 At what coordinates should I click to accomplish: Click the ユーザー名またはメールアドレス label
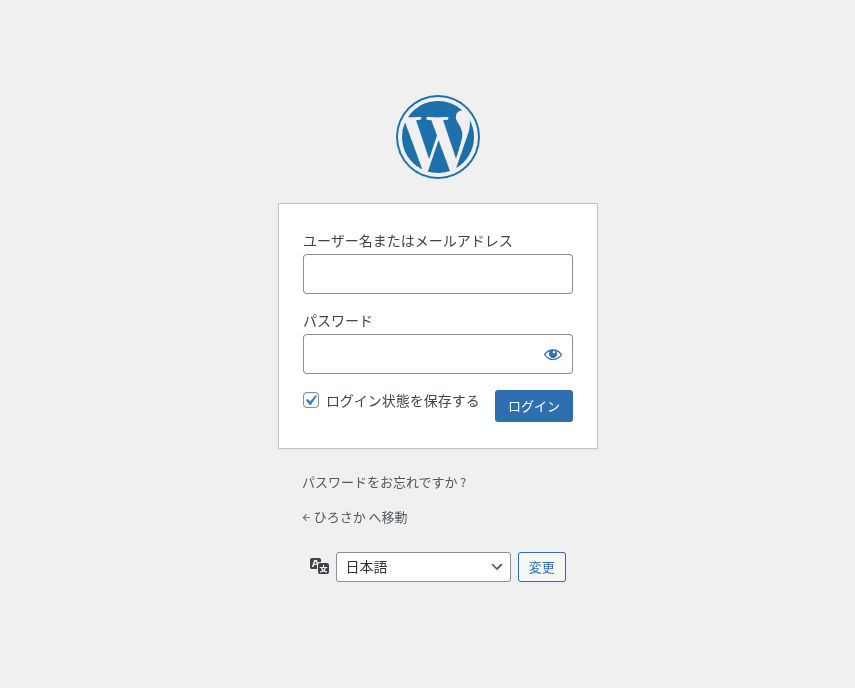407,241
